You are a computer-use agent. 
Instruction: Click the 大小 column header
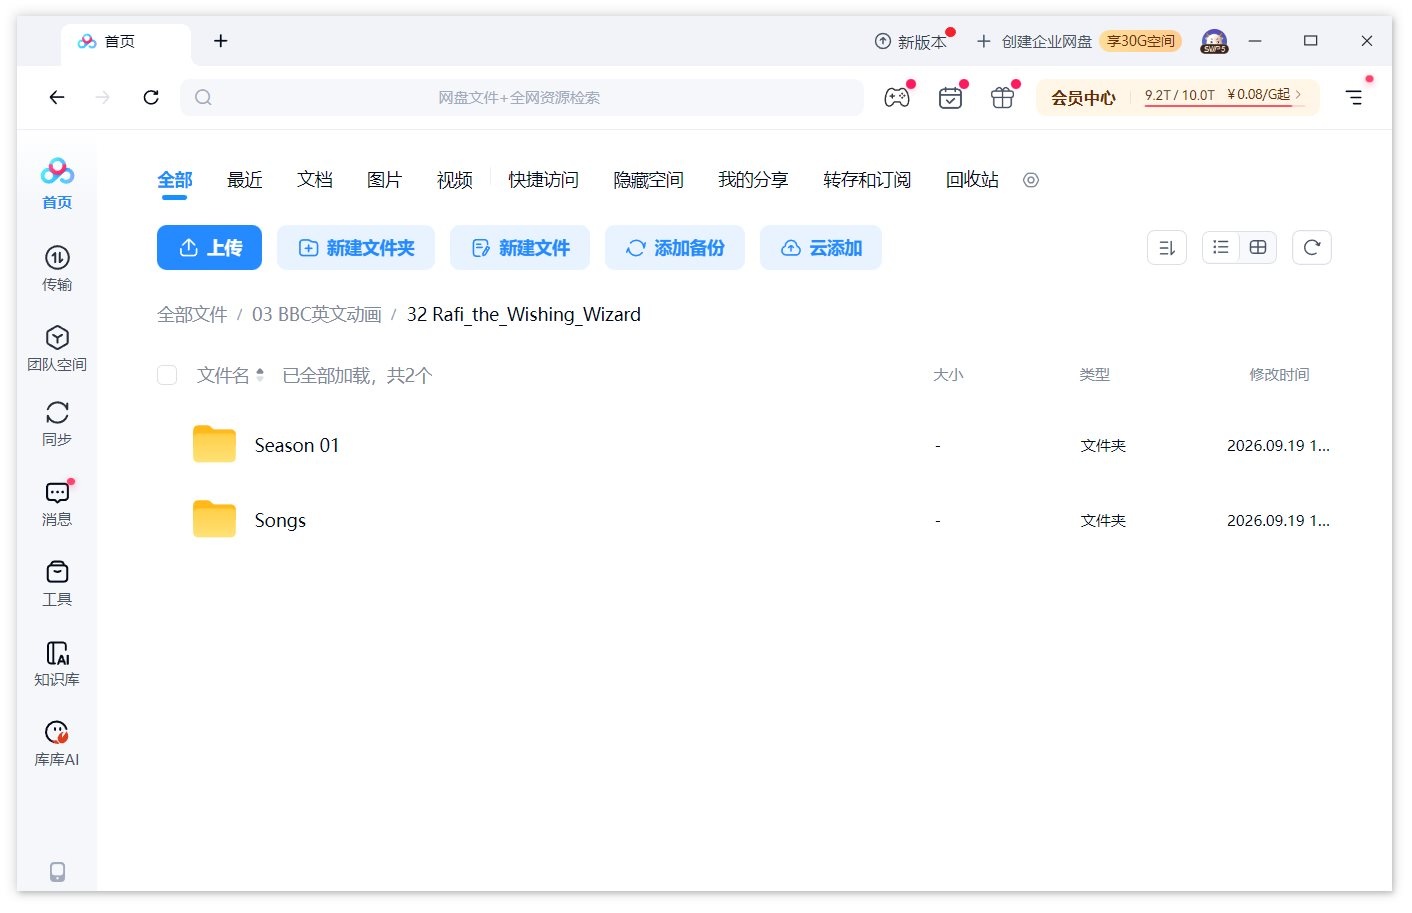coord(948,375)
